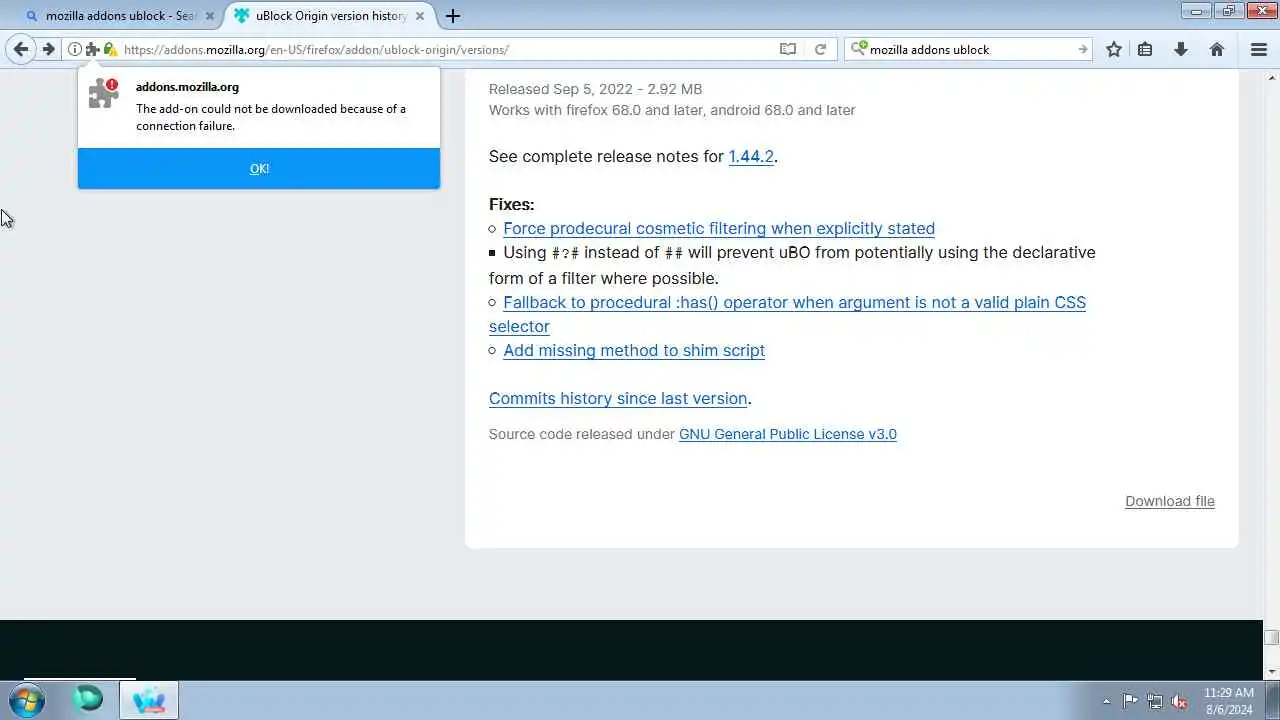
Task: Click the green padlock security icon
Action: (x=110, y=49)
